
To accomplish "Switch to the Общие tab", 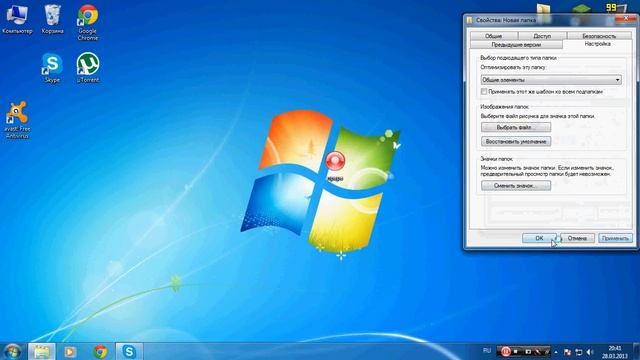I will (x=493, y=36).
